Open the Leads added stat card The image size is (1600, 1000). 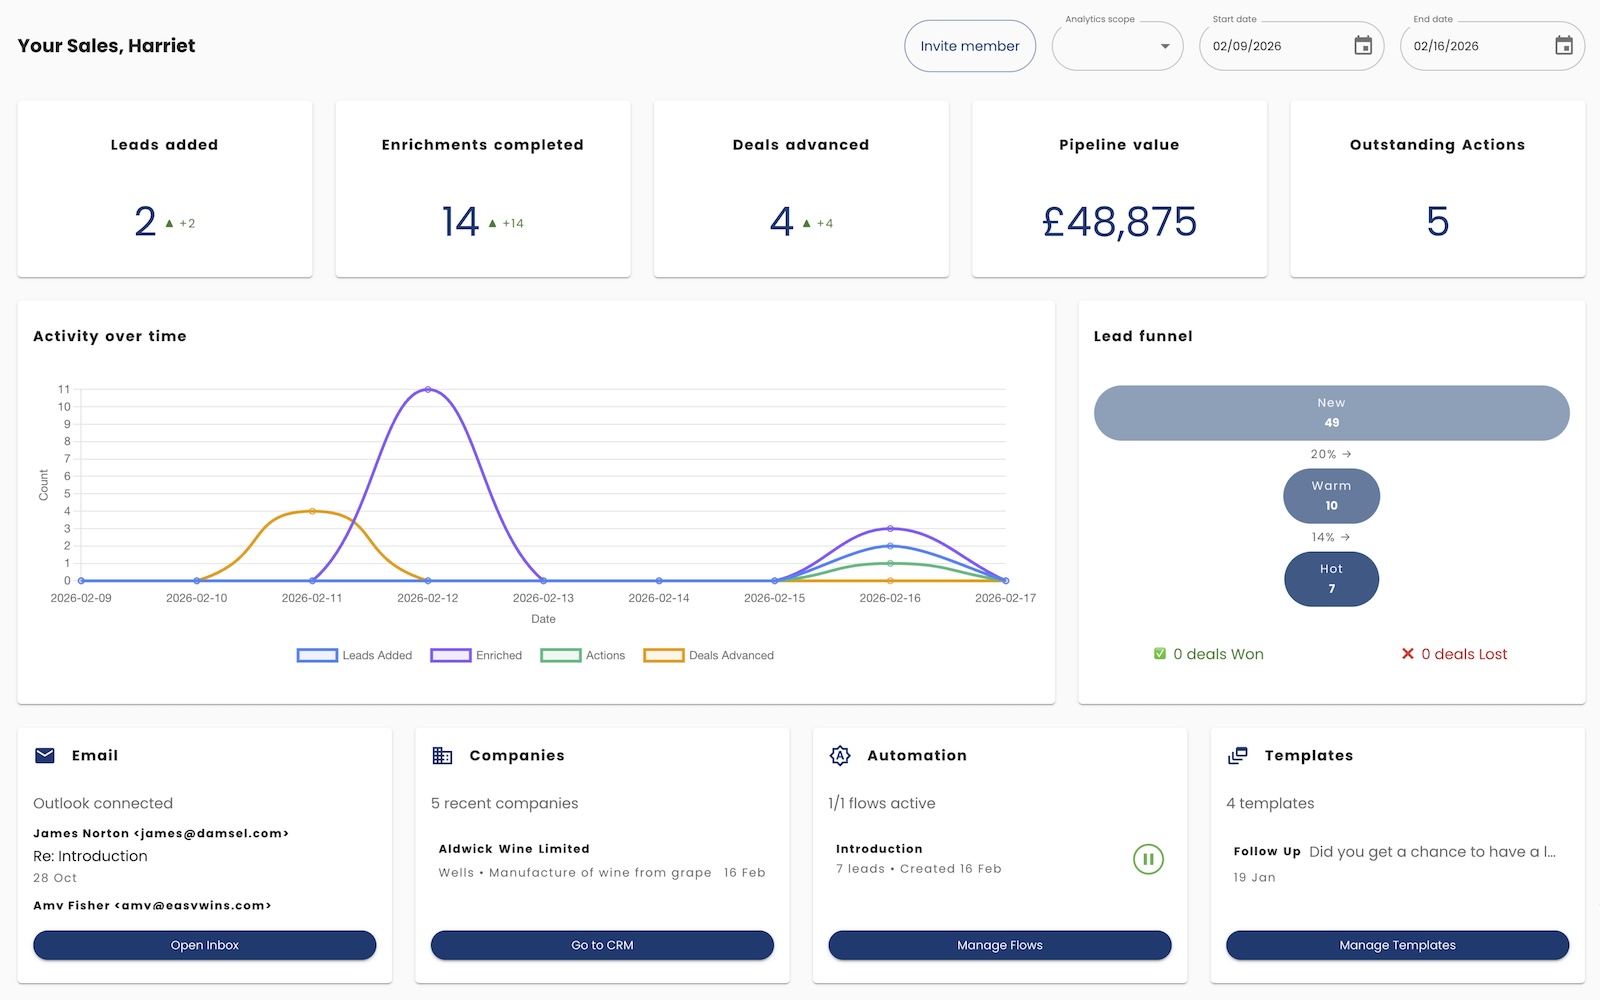pyautogui.click(x=165, y=189)
